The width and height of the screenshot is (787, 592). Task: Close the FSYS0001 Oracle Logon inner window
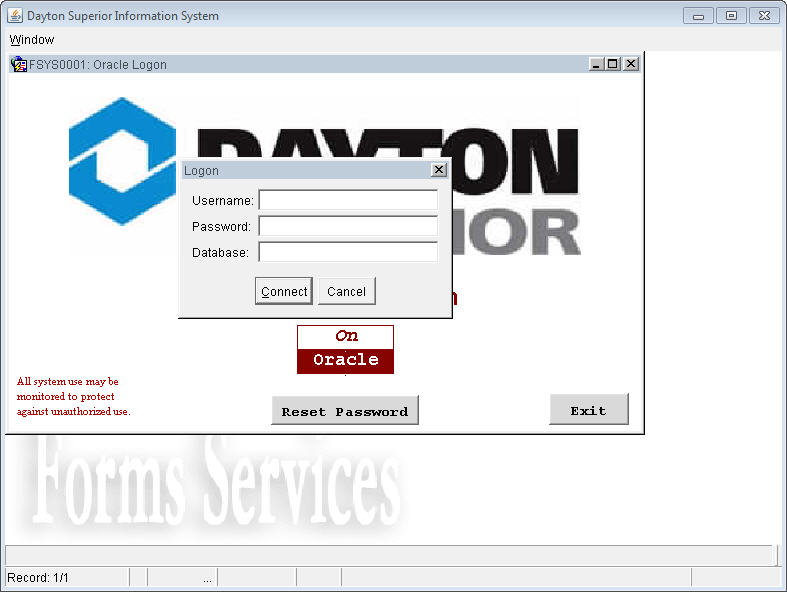(x=630, y=64)
